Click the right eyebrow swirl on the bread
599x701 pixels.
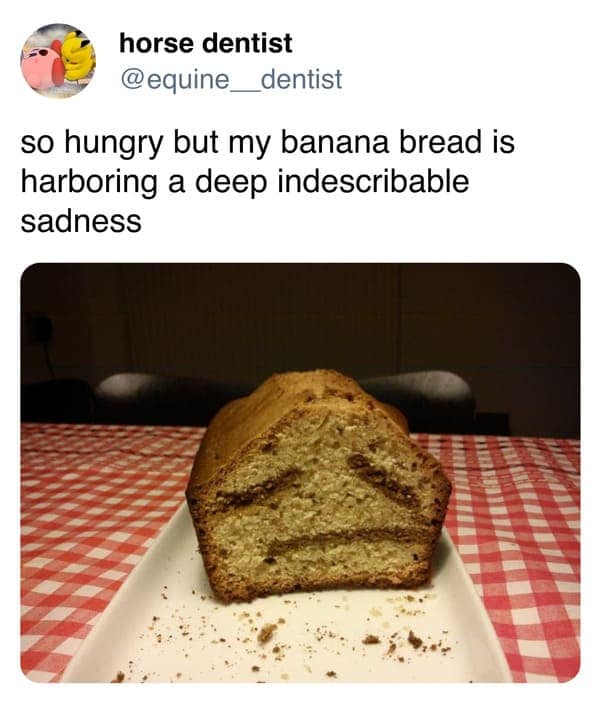click(384, 478)
